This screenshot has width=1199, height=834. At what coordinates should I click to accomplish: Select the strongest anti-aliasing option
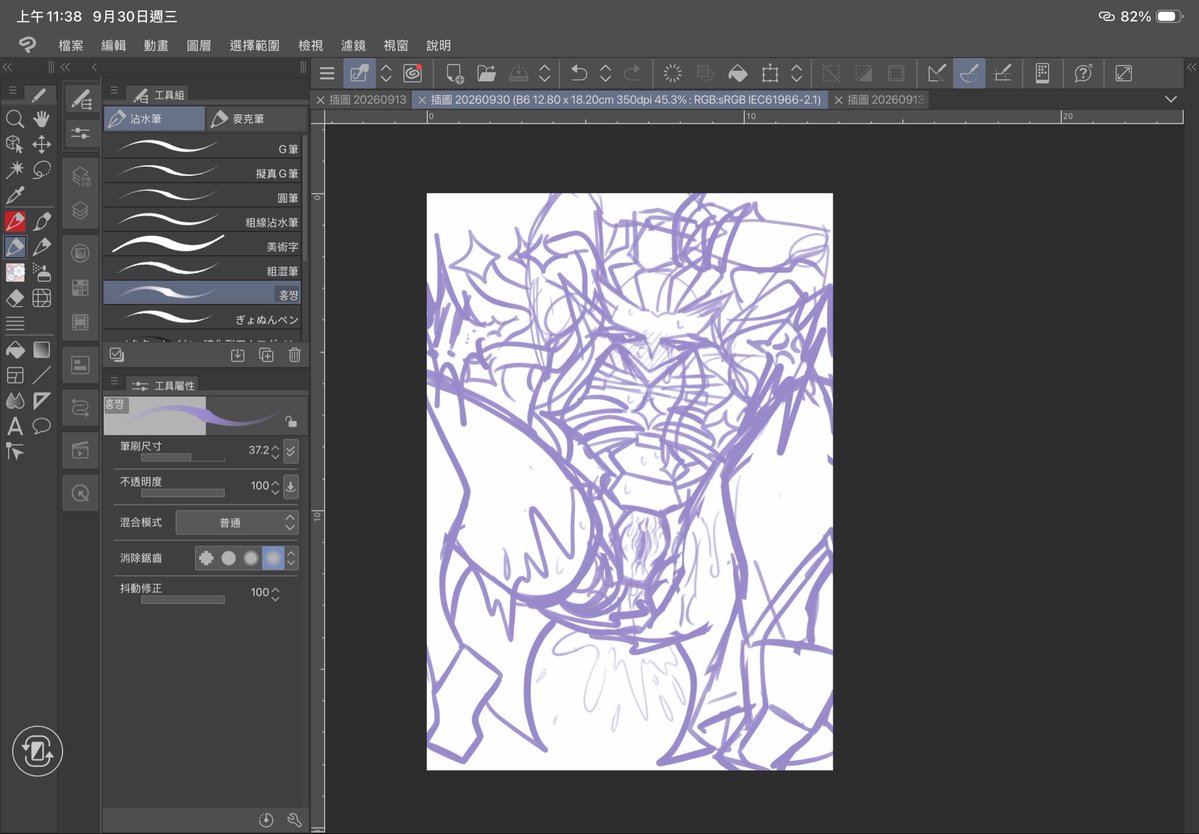(273, 558)
